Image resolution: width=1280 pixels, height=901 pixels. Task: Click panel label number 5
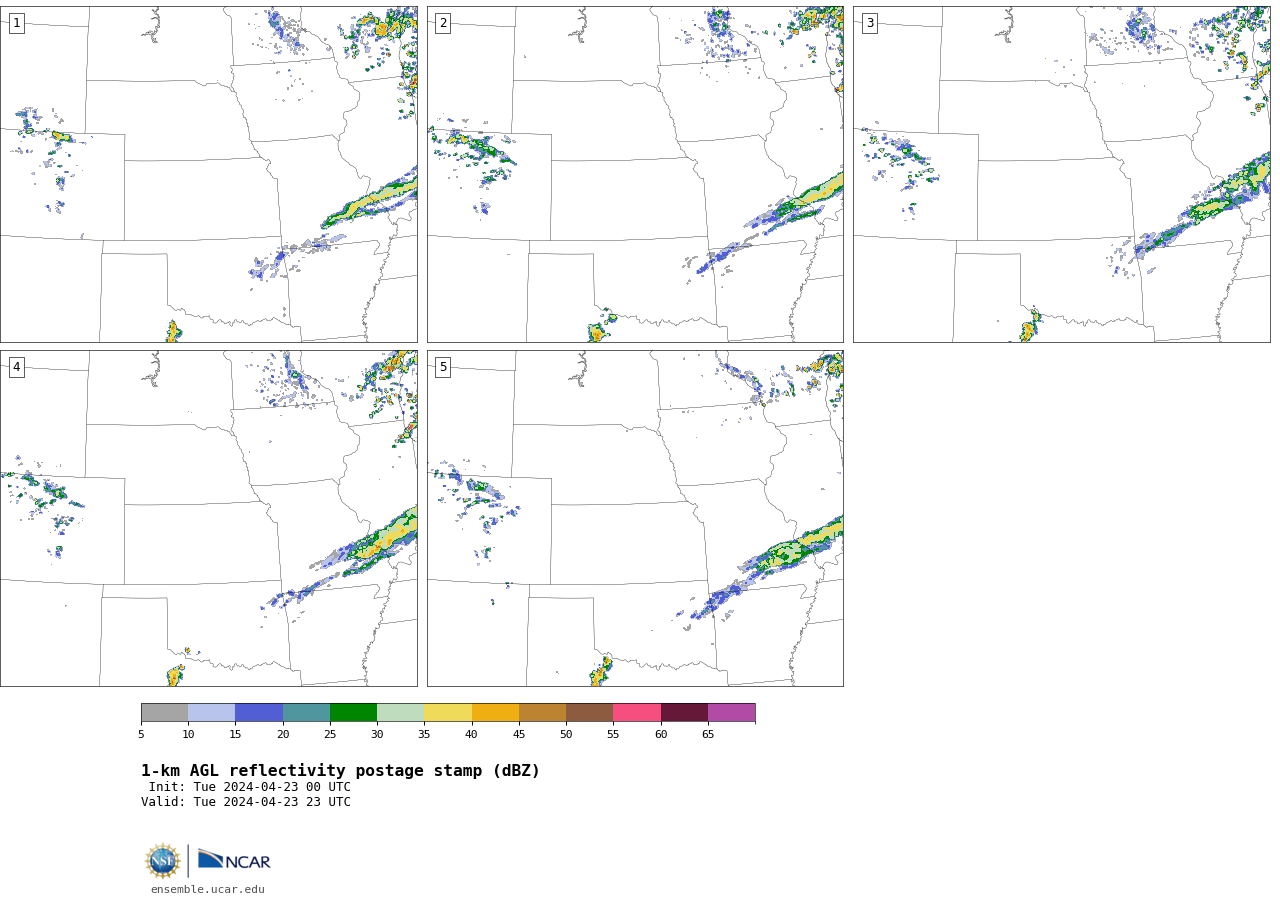(443, 367)
